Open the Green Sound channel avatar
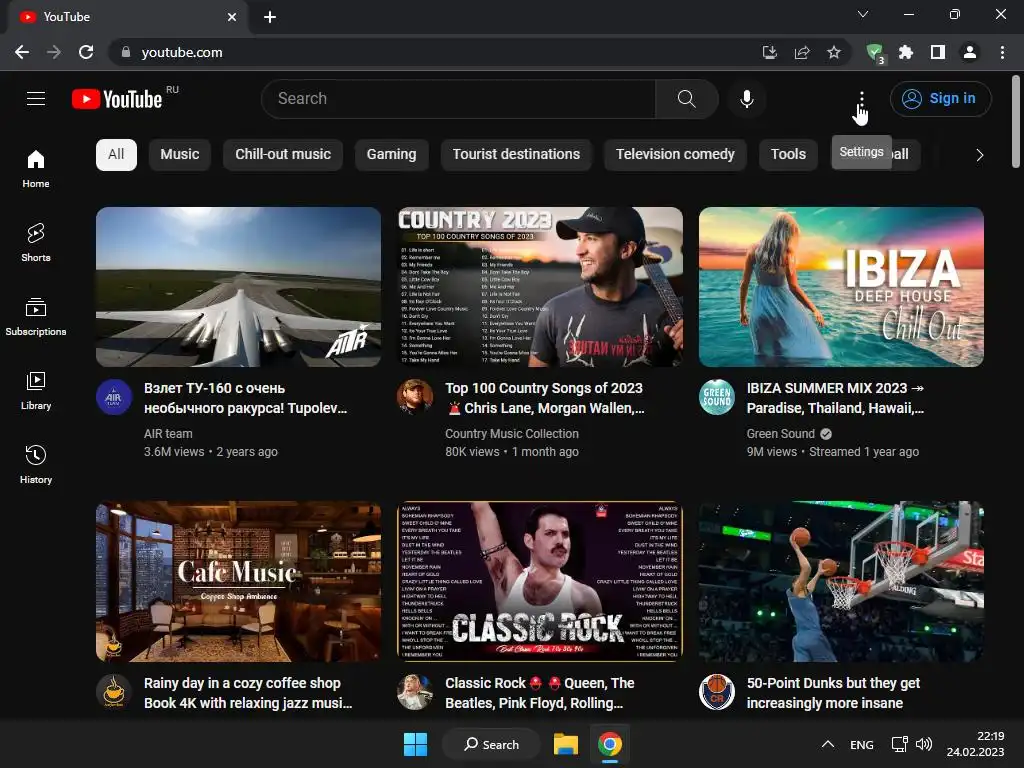 tap(716, 397)
